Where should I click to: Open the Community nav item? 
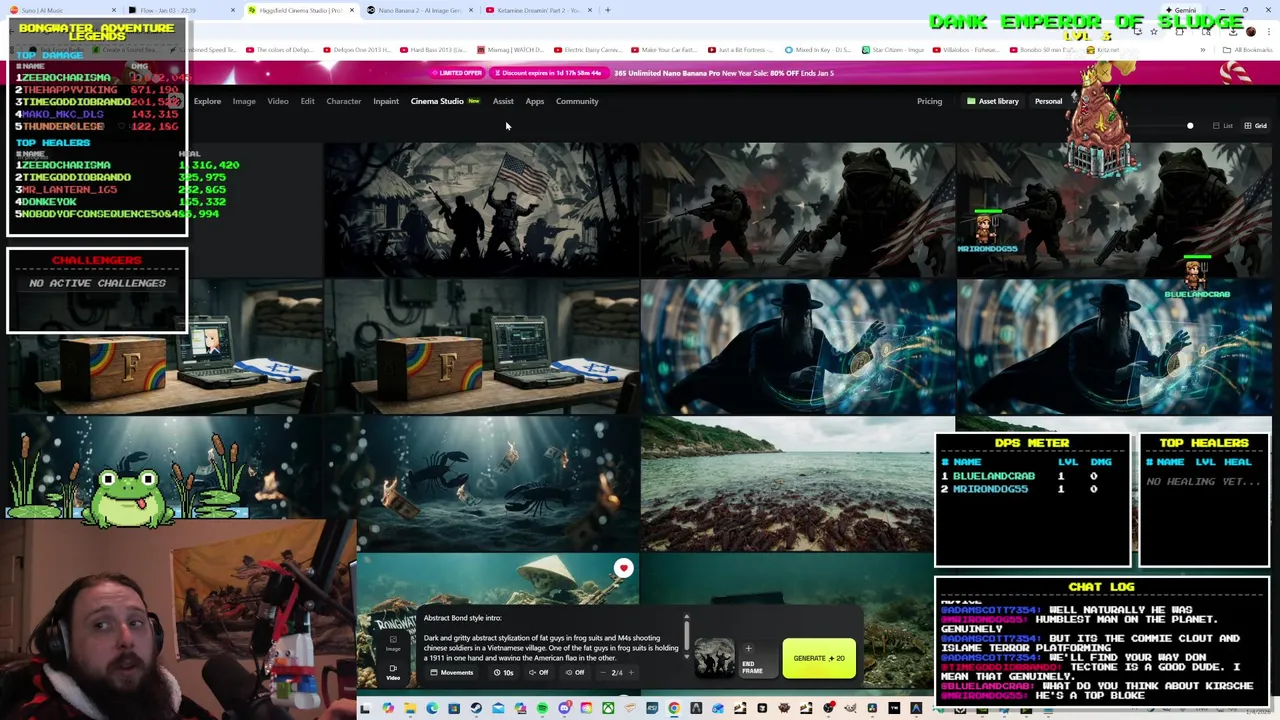point(577,101)
